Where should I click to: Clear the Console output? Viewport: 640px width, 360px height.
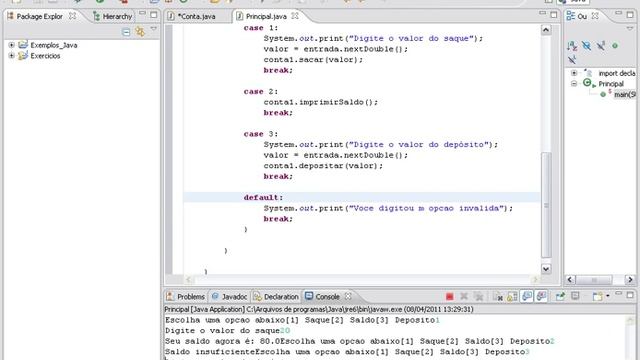pos(498,296)
